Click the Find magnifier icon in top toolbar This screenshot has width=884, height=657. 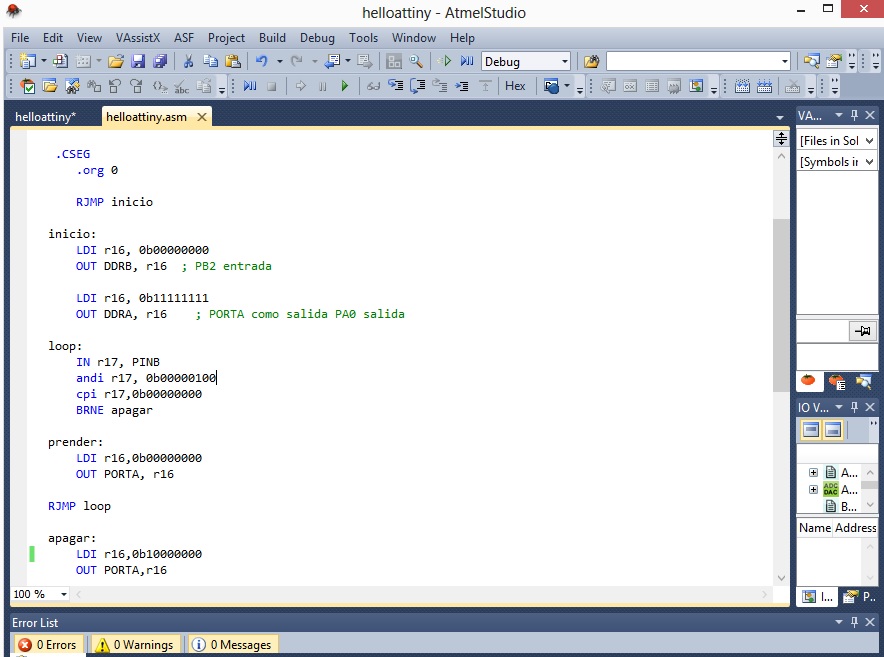416,61
